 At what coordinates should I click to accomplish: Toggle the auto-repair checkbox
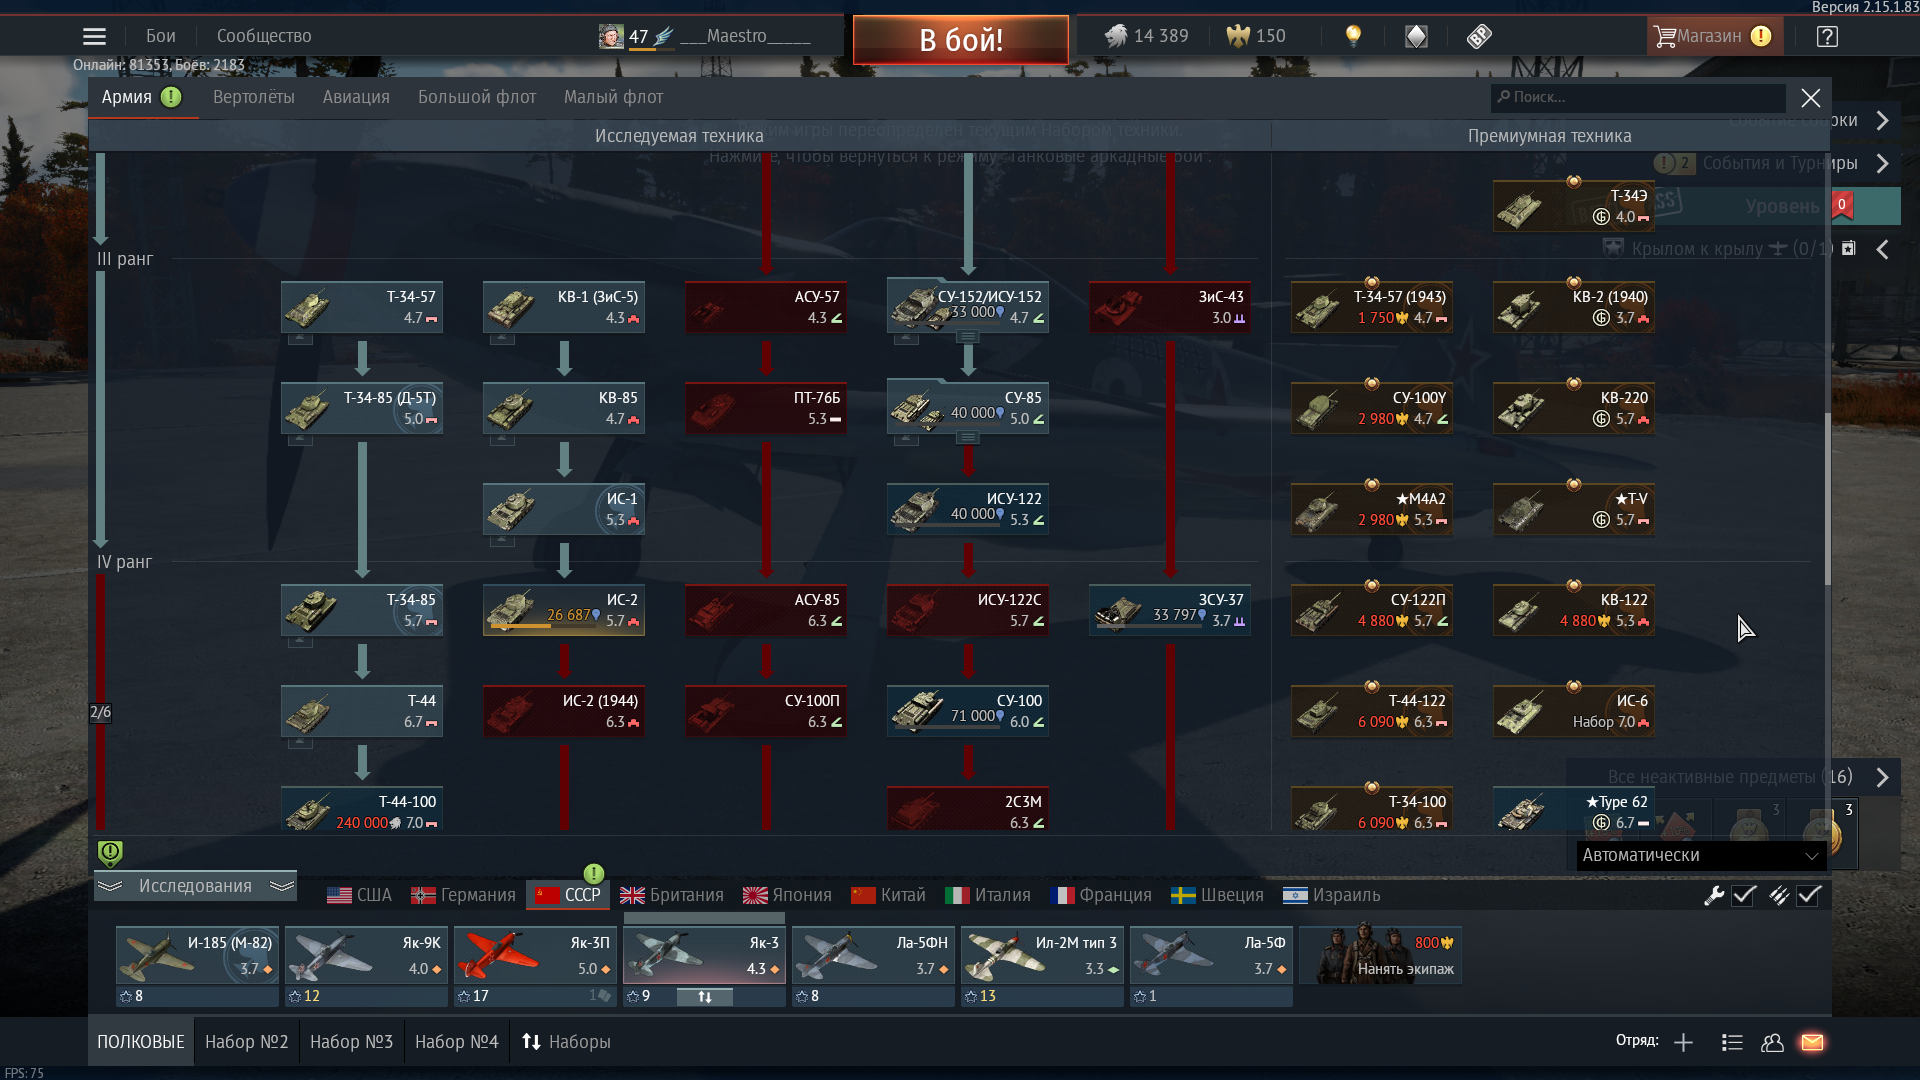(x=1744, y=896)
